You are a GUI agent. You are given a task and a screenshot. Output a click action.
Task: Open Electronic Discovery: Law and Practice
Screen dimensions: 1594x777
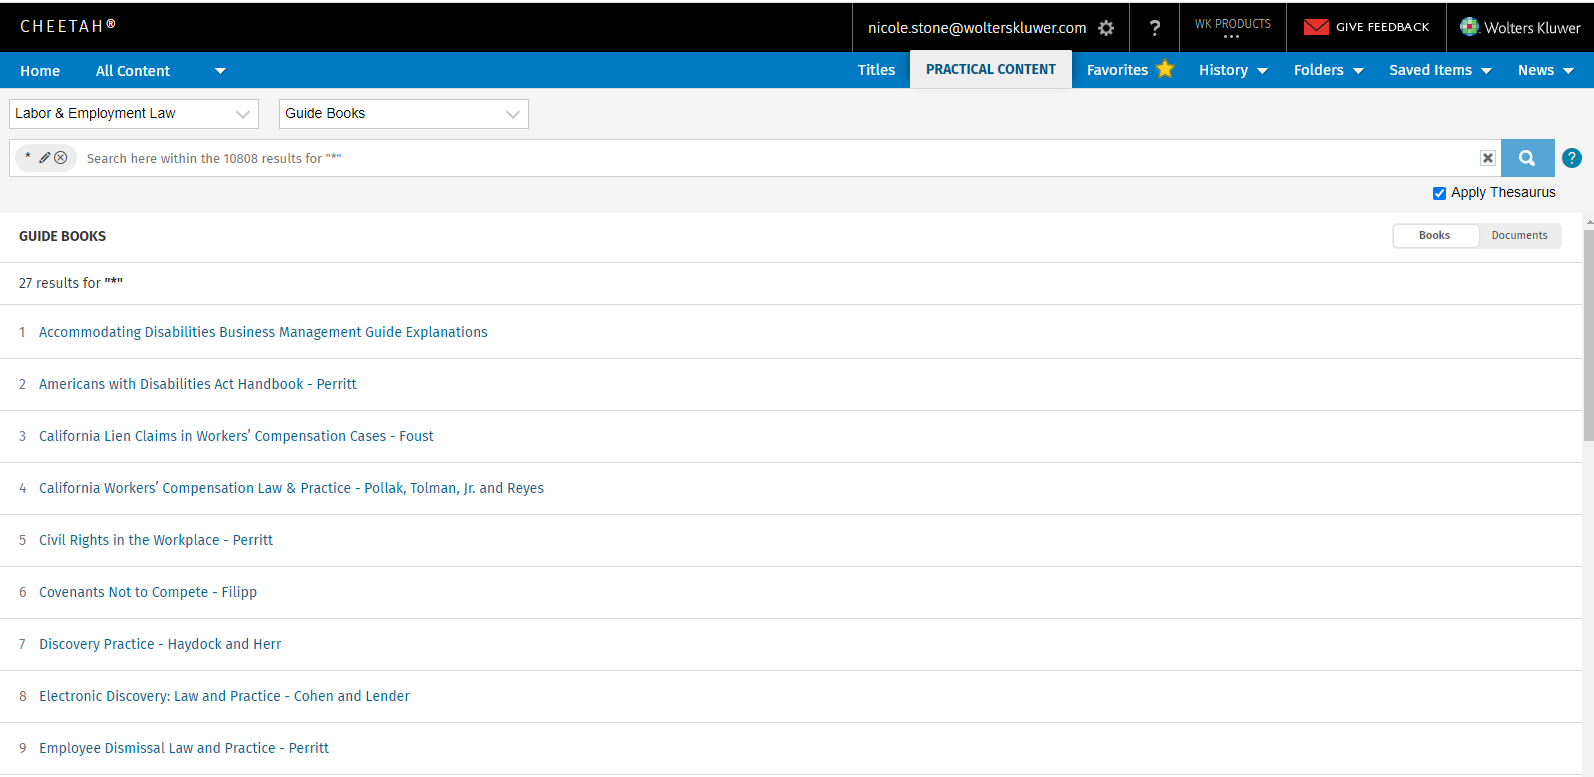[x=224, y=696]
